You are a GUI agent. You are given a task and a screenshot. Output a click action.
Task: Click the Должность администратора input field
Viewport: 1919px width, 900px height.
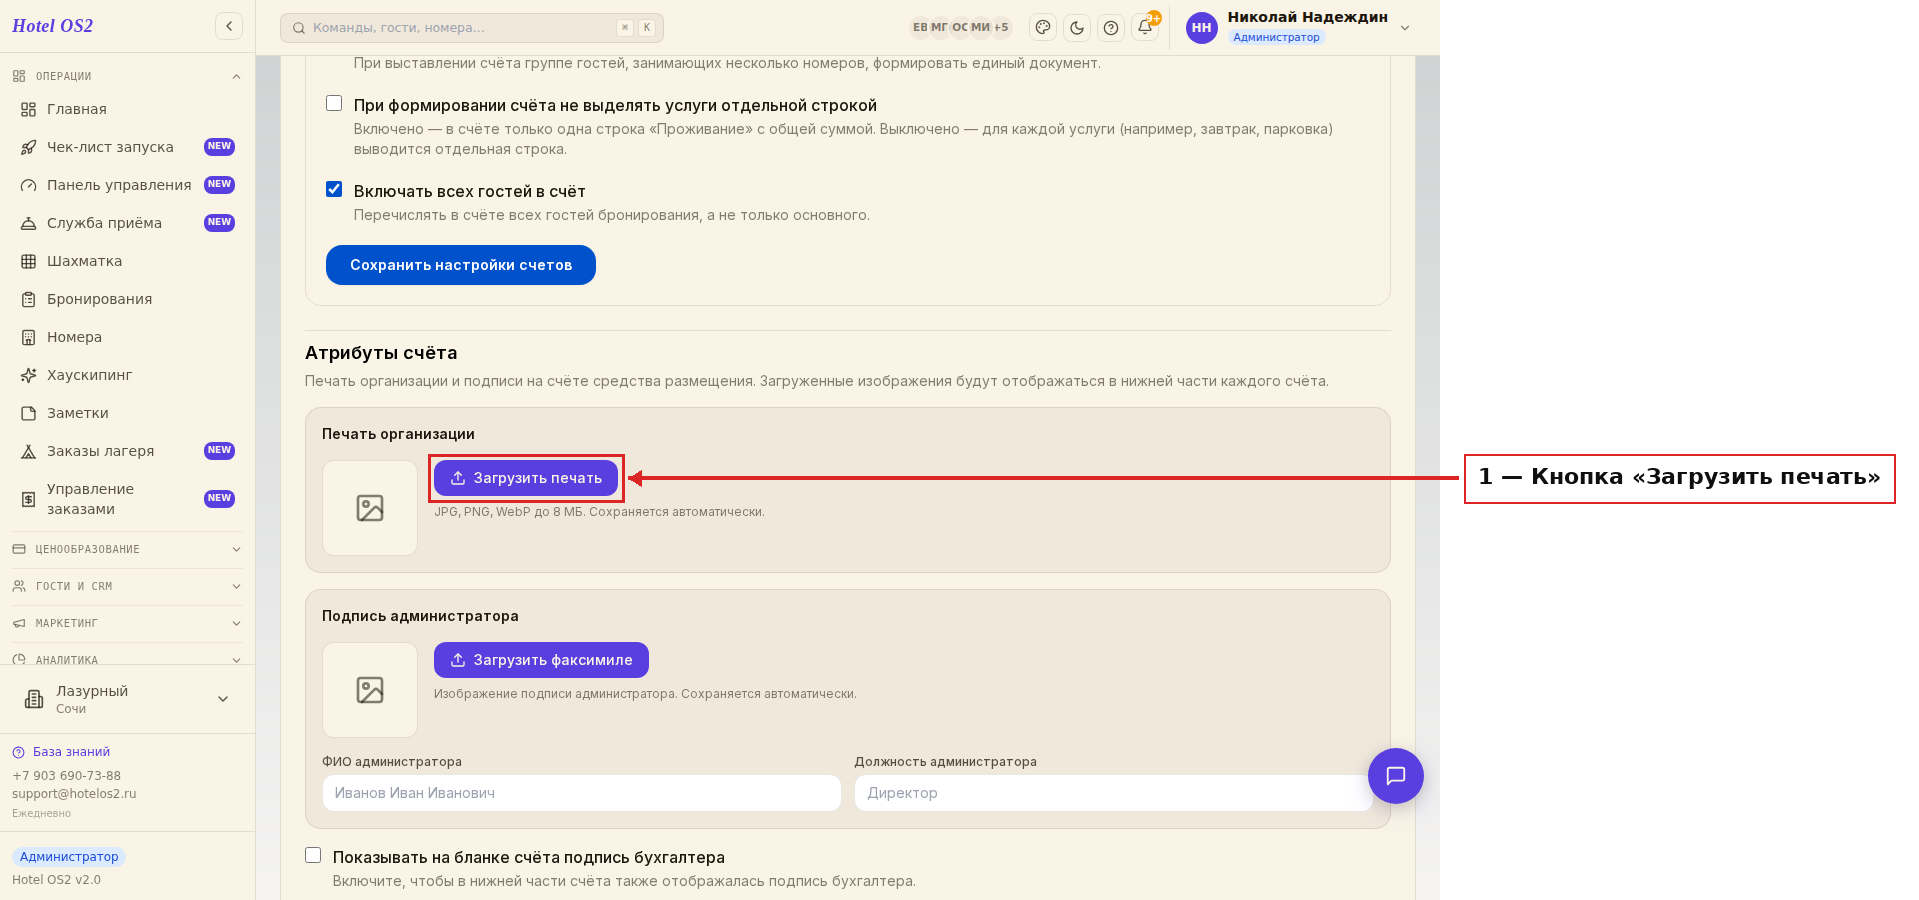(1113, 793)
